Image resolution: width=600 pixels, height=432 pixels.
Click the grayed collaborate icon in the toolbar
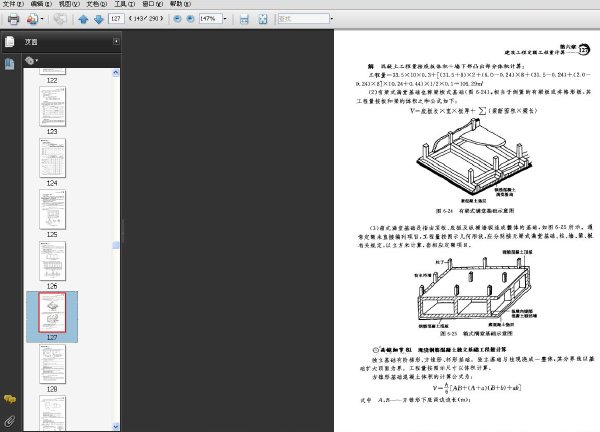[x=60, y=19]
